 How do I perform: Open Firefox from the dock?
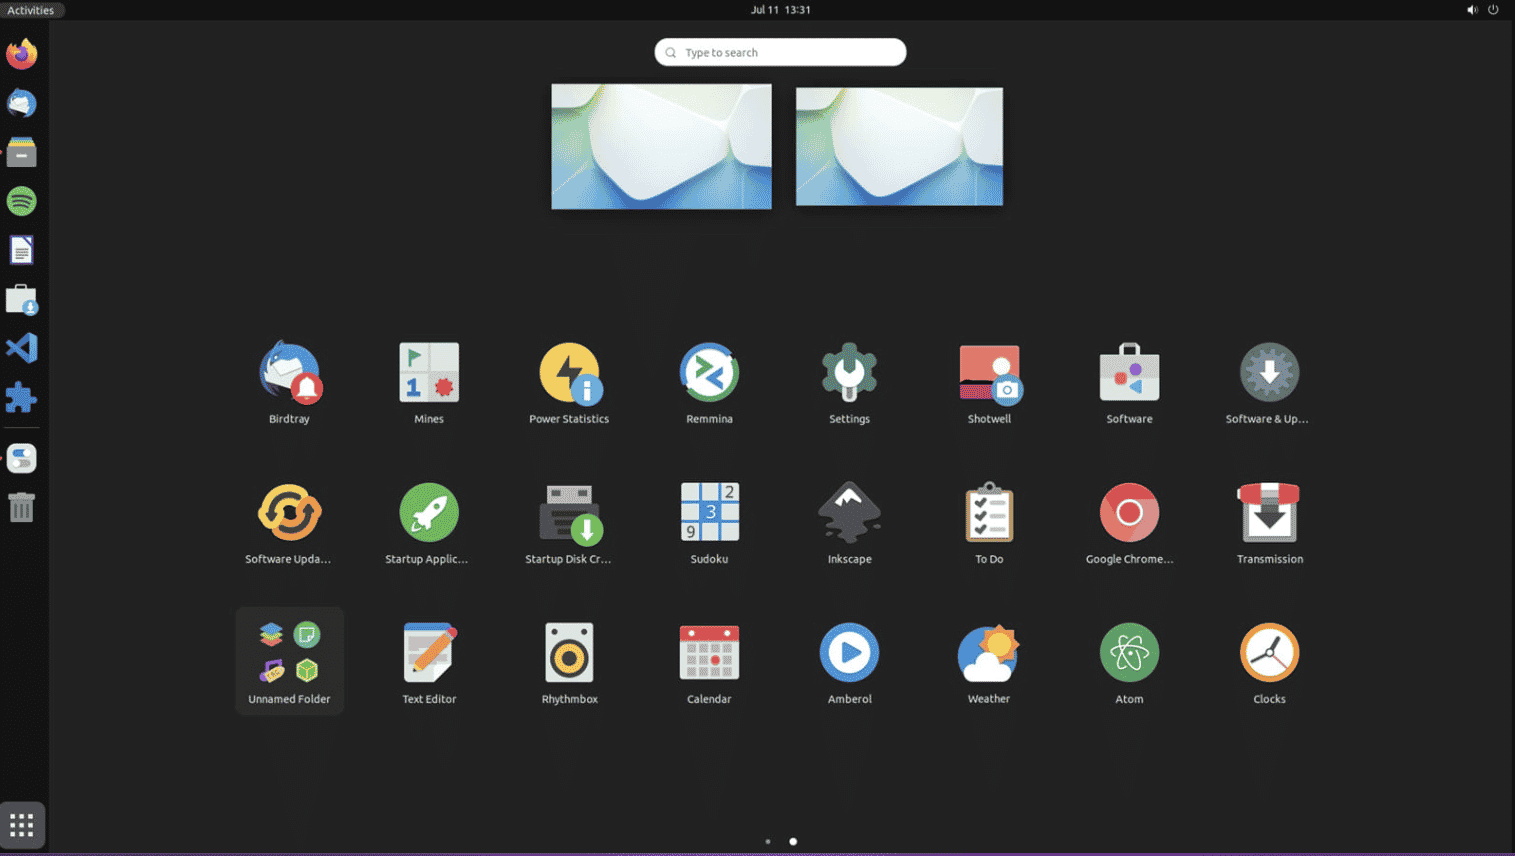coord(22,54)
